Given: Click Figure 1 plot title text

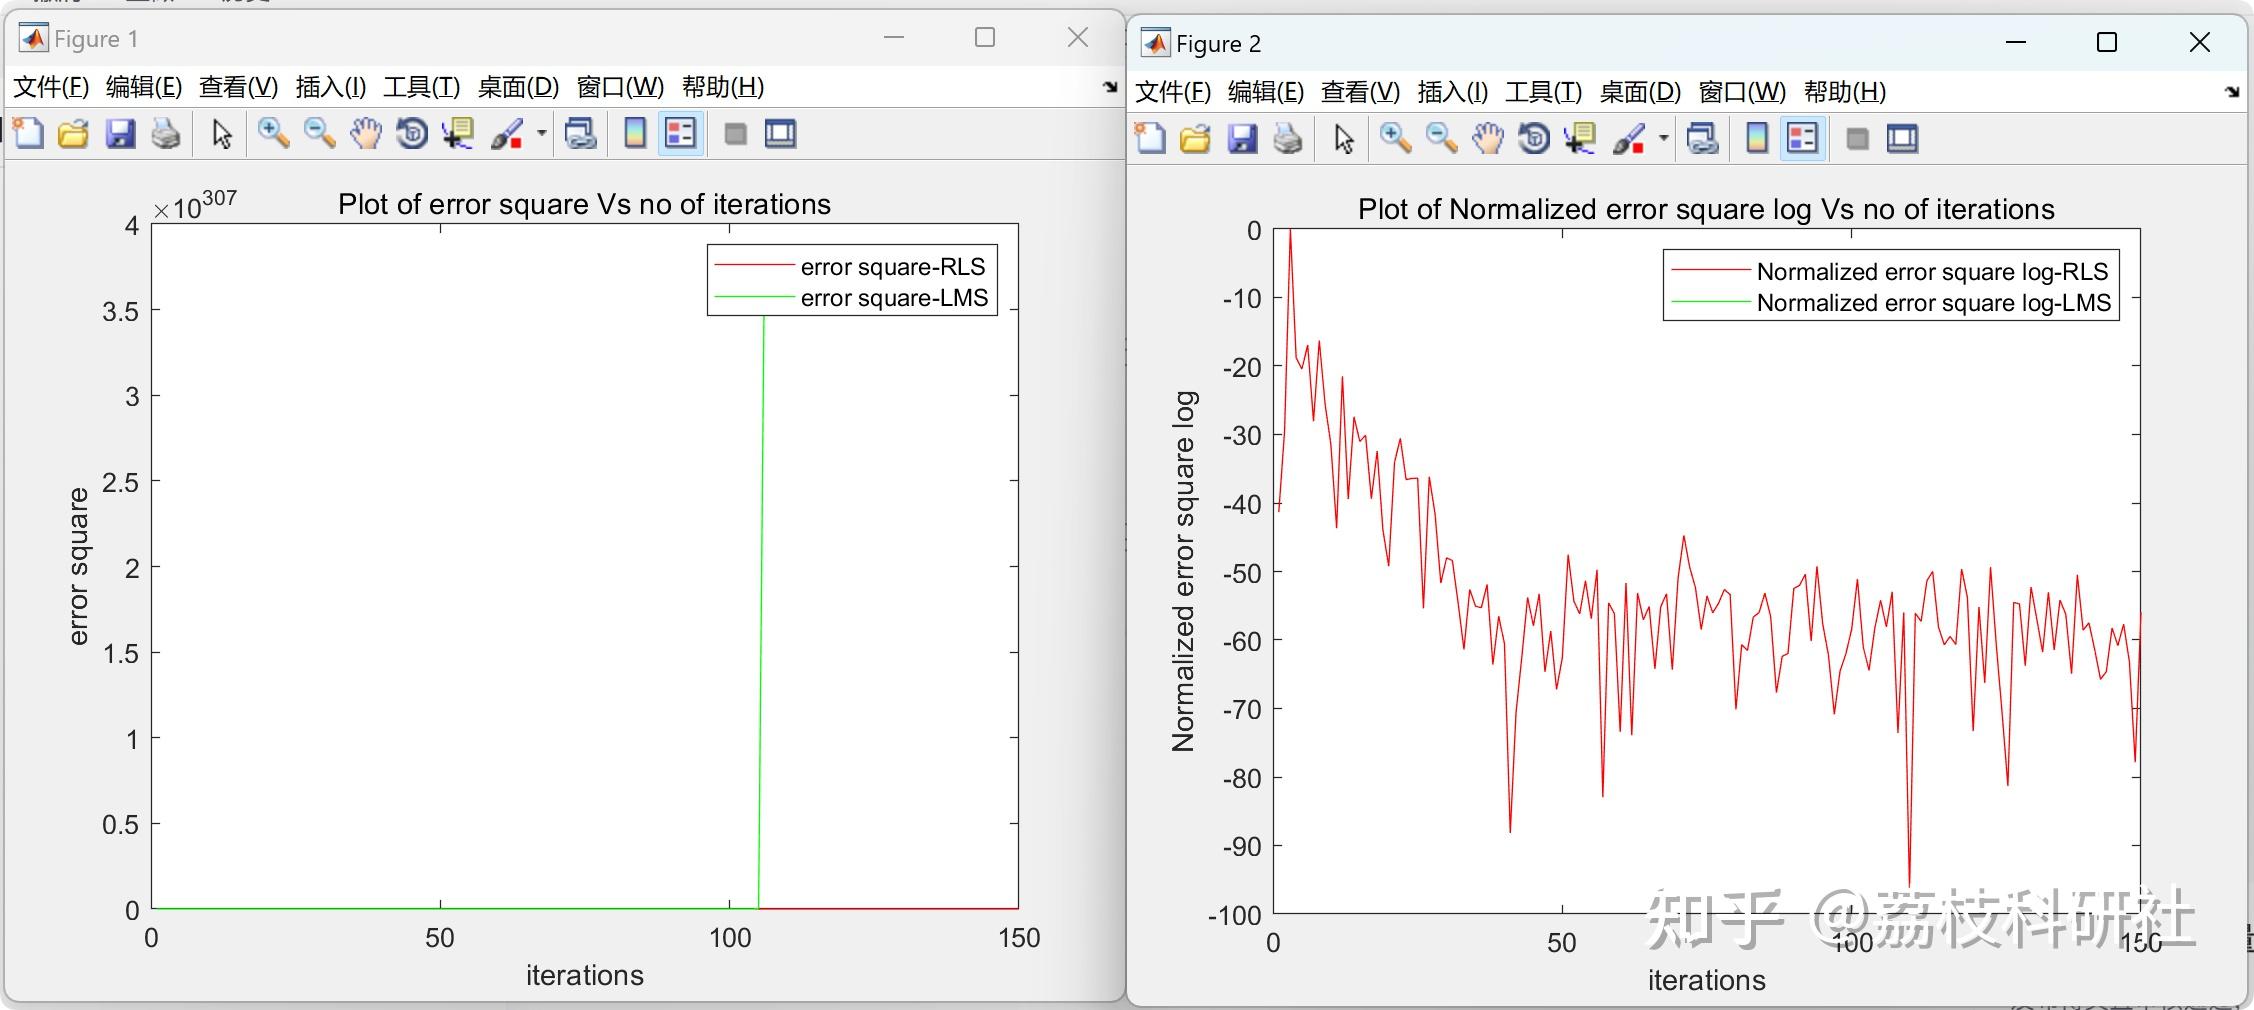Looking at the screenshot, I should (x=584, y=204).
